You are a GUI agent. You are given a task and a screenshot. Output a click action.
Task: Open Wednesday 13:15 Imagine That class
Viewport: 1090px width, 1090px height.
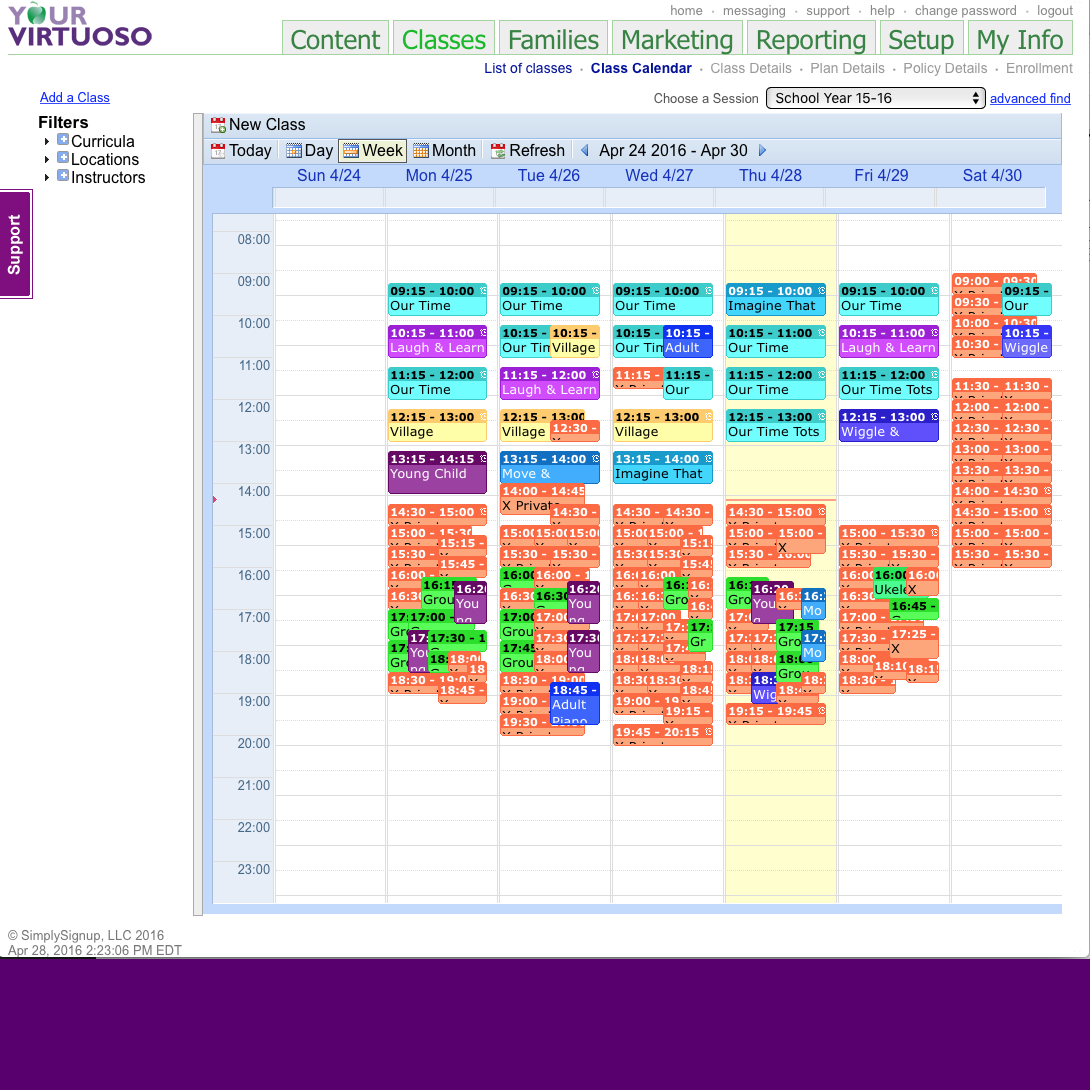(662, 467)
